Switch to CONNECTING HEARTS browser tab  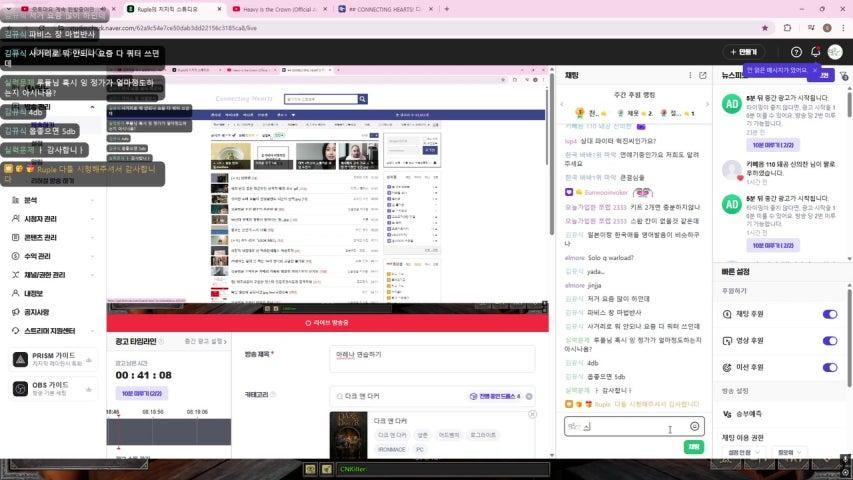386,9
